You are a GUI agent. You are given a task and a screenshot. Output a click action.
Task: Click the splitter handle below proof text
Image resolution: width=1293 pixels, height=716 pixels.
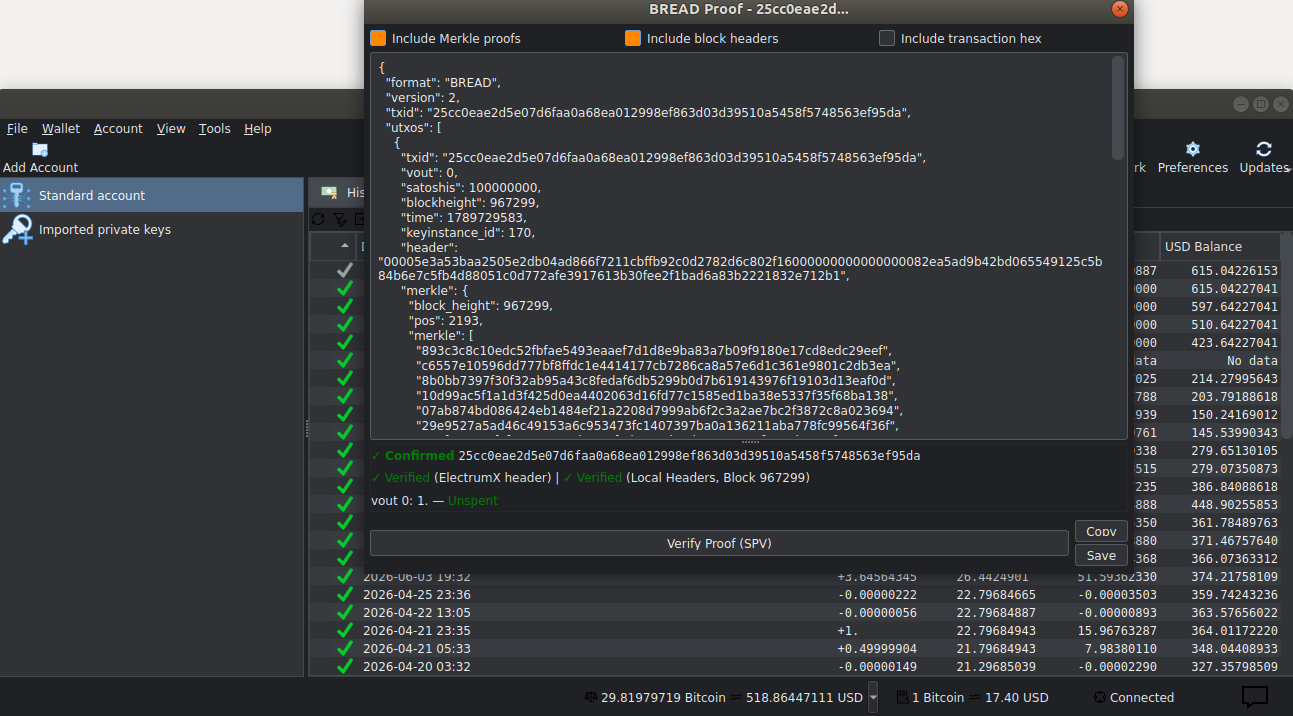point(749,442)
